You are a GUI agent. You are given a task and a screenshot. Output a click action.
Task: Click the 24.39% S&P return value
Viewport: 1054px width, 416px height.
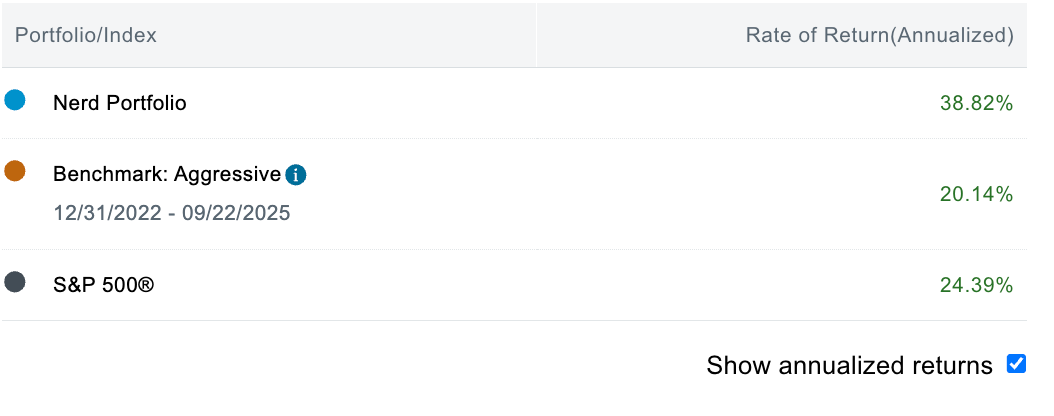point(976,286)
